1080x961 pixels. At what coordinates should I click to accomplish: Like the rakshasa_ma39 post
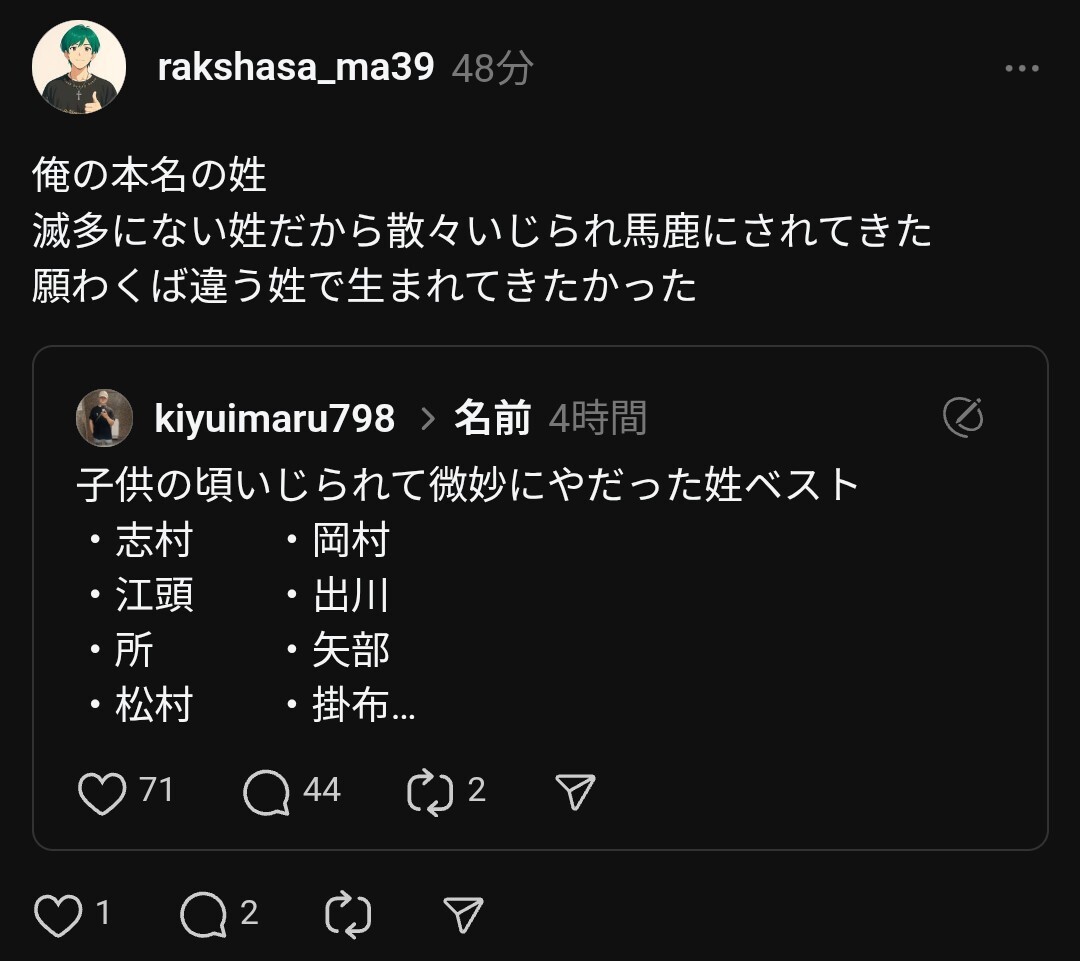pyautogui.click(x=57, y=914)
